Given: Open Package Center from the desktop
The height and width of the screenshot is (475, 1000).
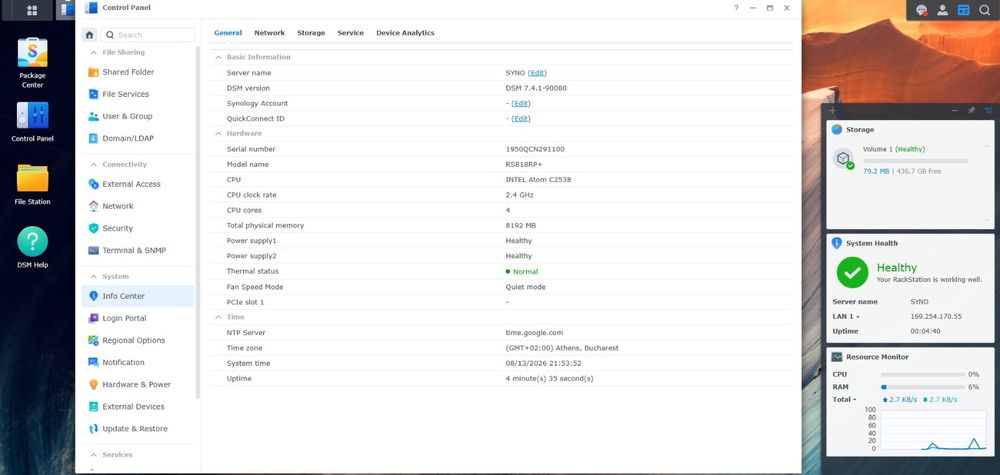Looking at the screenshot, I should pos(33,62).
